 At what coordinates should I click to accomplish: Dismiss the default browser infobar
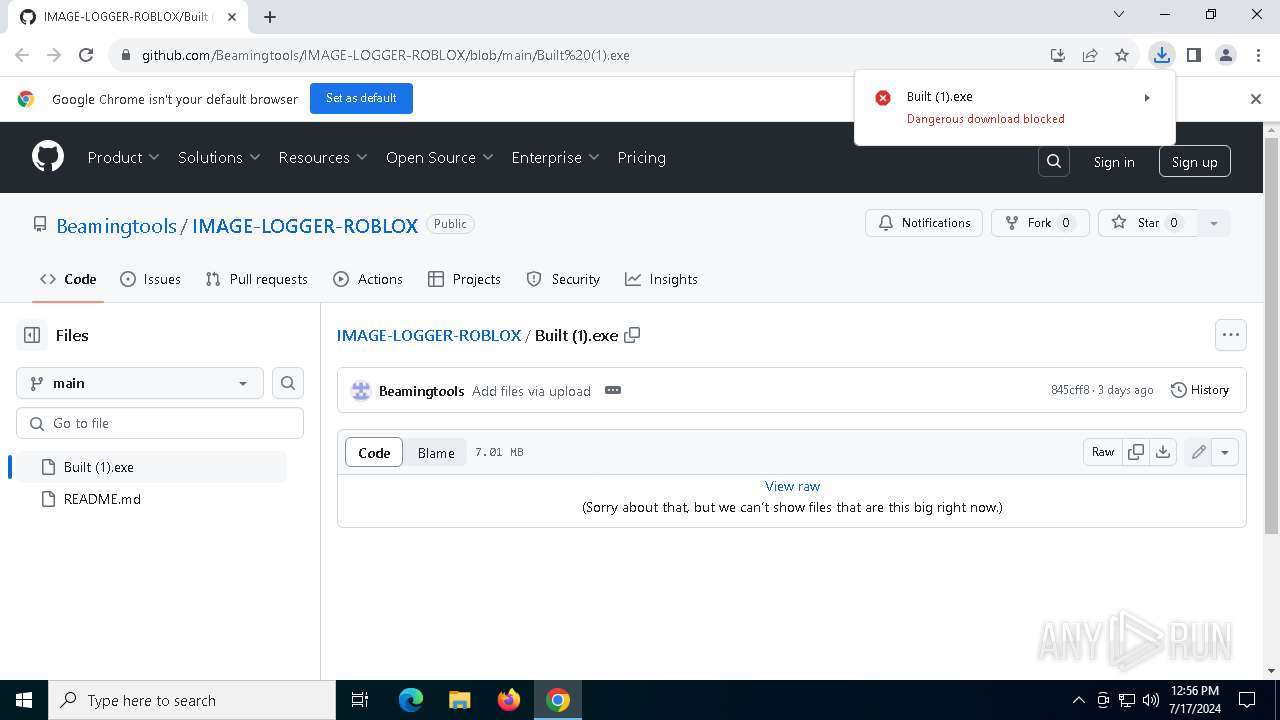(1256, 99)
